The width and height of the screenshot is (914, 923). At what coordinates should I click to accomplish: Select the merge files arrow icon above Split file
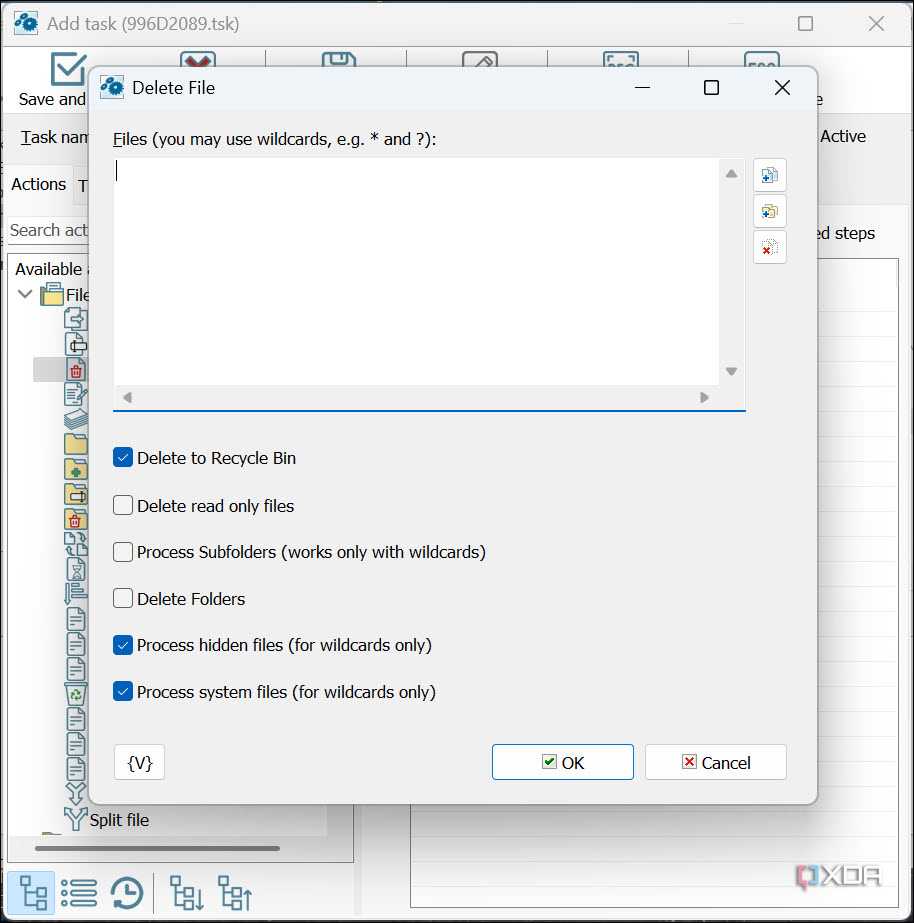point(75,793)
